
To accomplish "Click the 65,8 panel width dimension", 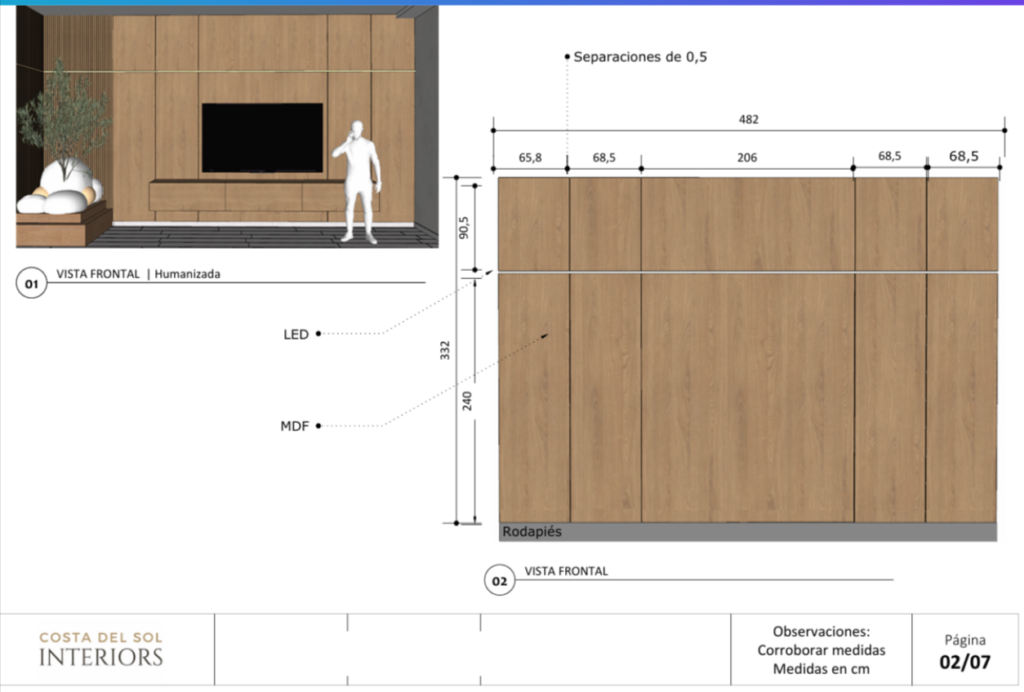I will coord(530,157).
